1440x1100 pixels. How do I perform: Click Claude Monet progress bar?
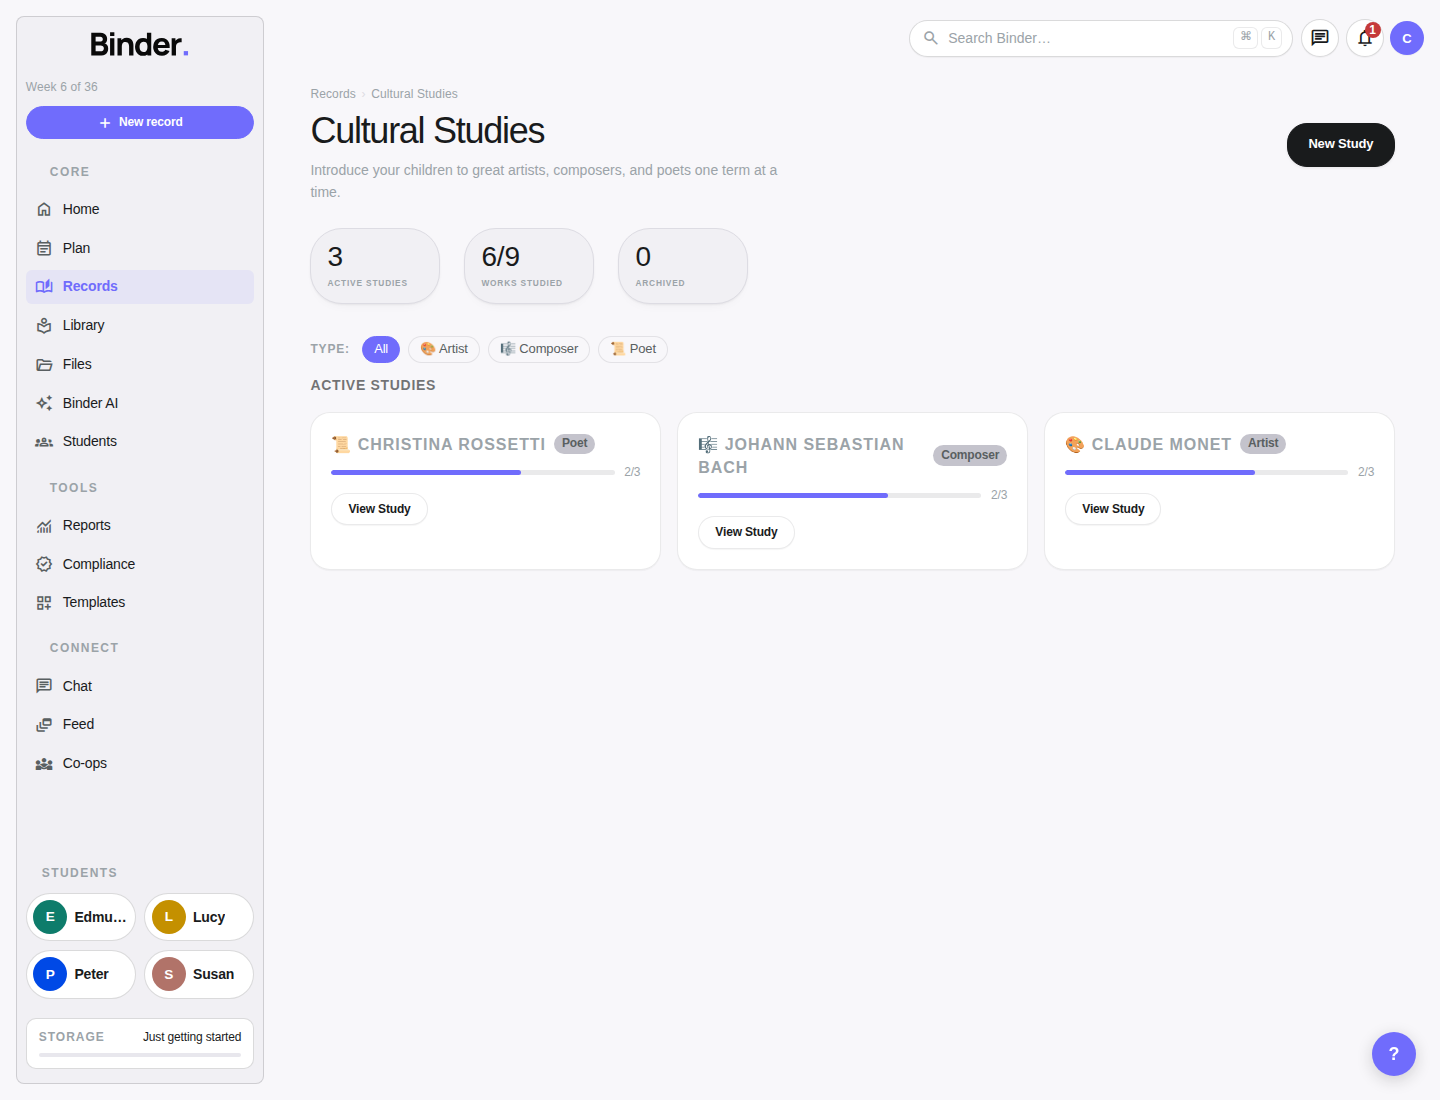[x=1206, y=472]
